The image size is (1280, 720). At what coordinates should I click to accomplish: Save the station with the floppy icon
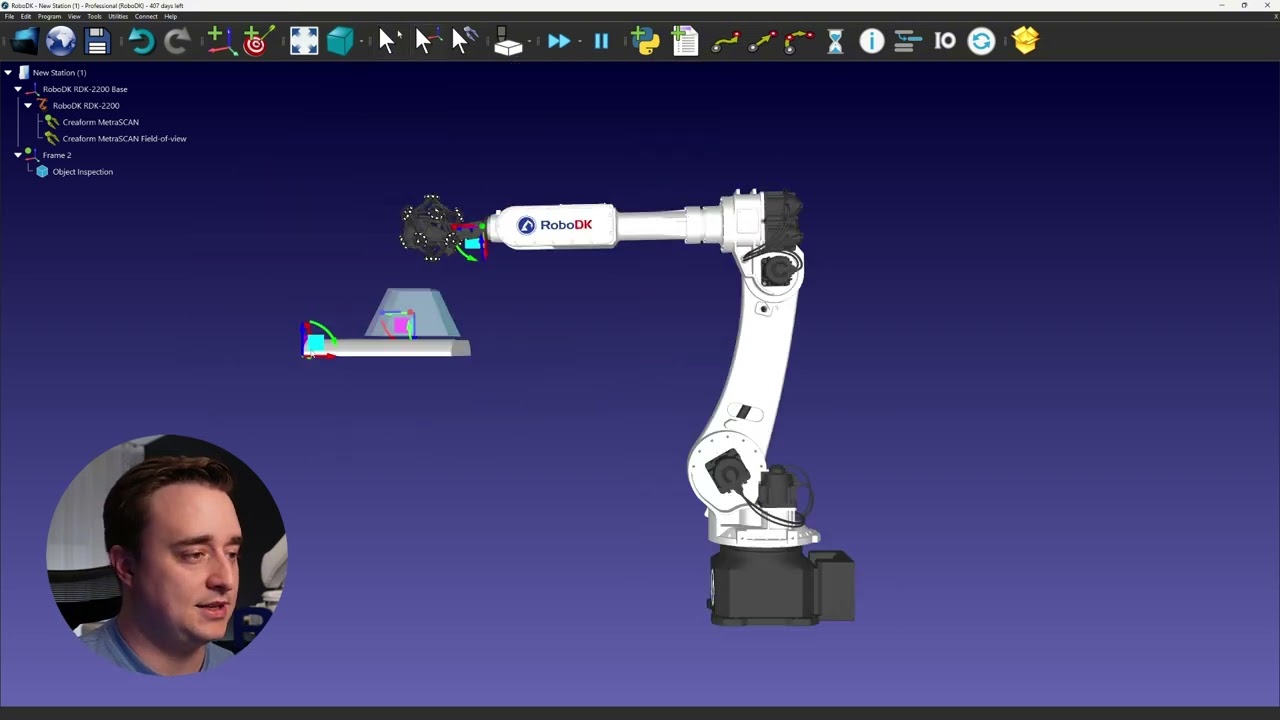point(97,41)
